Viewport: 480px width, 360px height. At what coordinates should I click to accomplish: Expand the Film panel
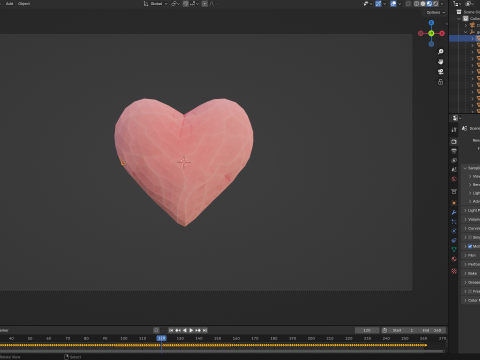[471, 255]
